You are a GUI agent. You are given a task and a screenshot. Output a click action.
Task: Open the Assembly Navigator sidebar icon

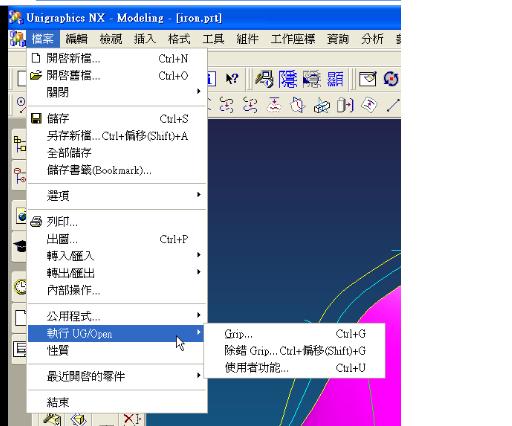[x=20, y=144]
